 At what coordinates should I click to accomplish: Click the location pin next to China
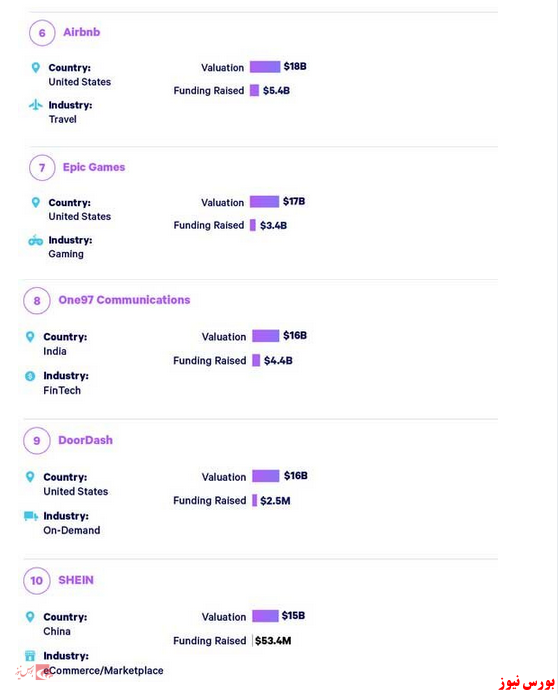pos(30,617)
